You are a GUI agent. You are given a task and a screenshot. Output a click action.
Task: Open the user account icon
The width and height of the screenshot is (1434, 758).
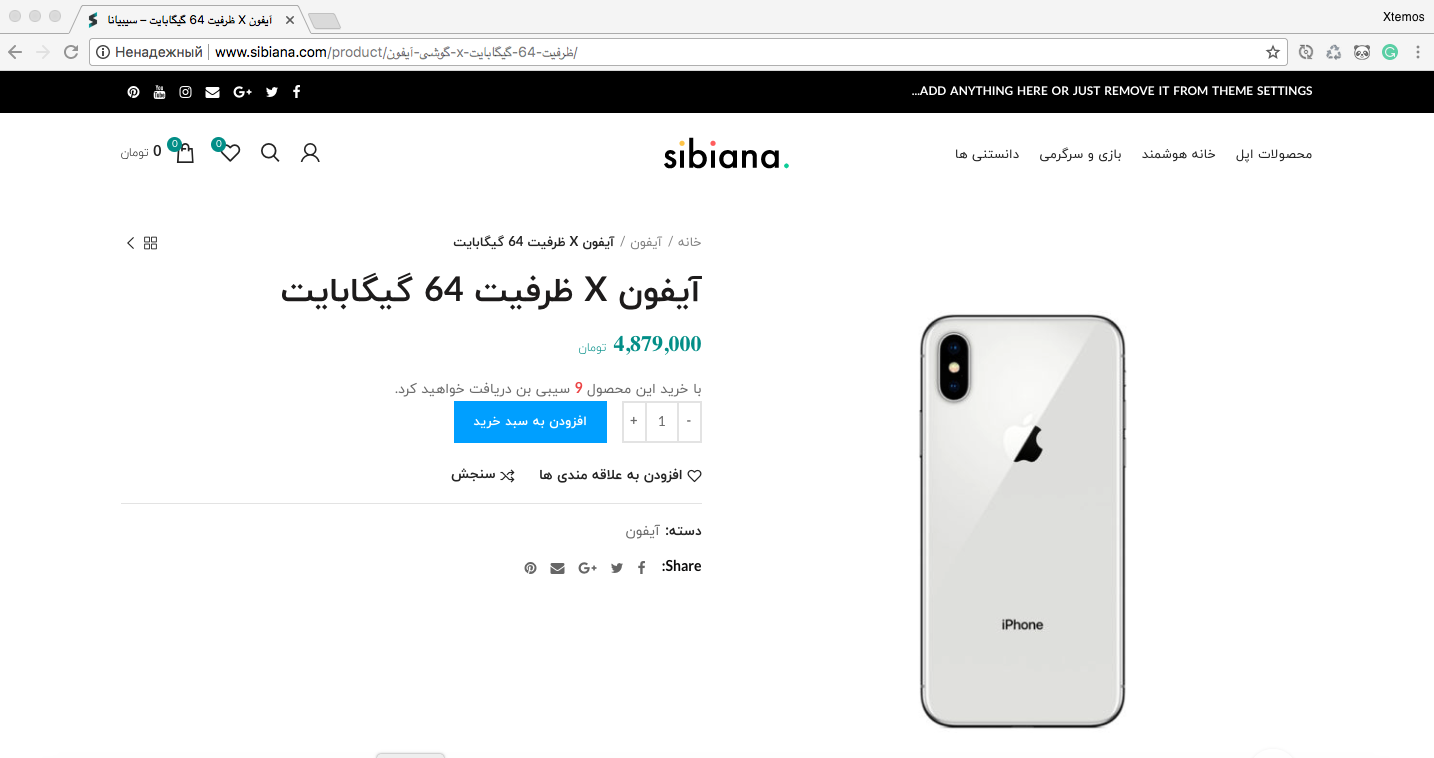pyautogui.click(x=310, y=153)
